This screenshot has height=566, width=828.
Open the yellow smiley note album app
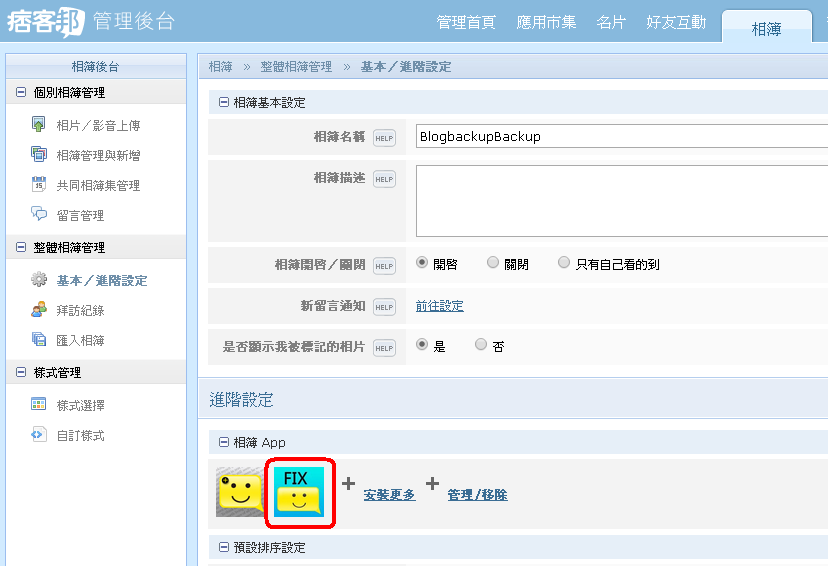[x=240, y=492]
